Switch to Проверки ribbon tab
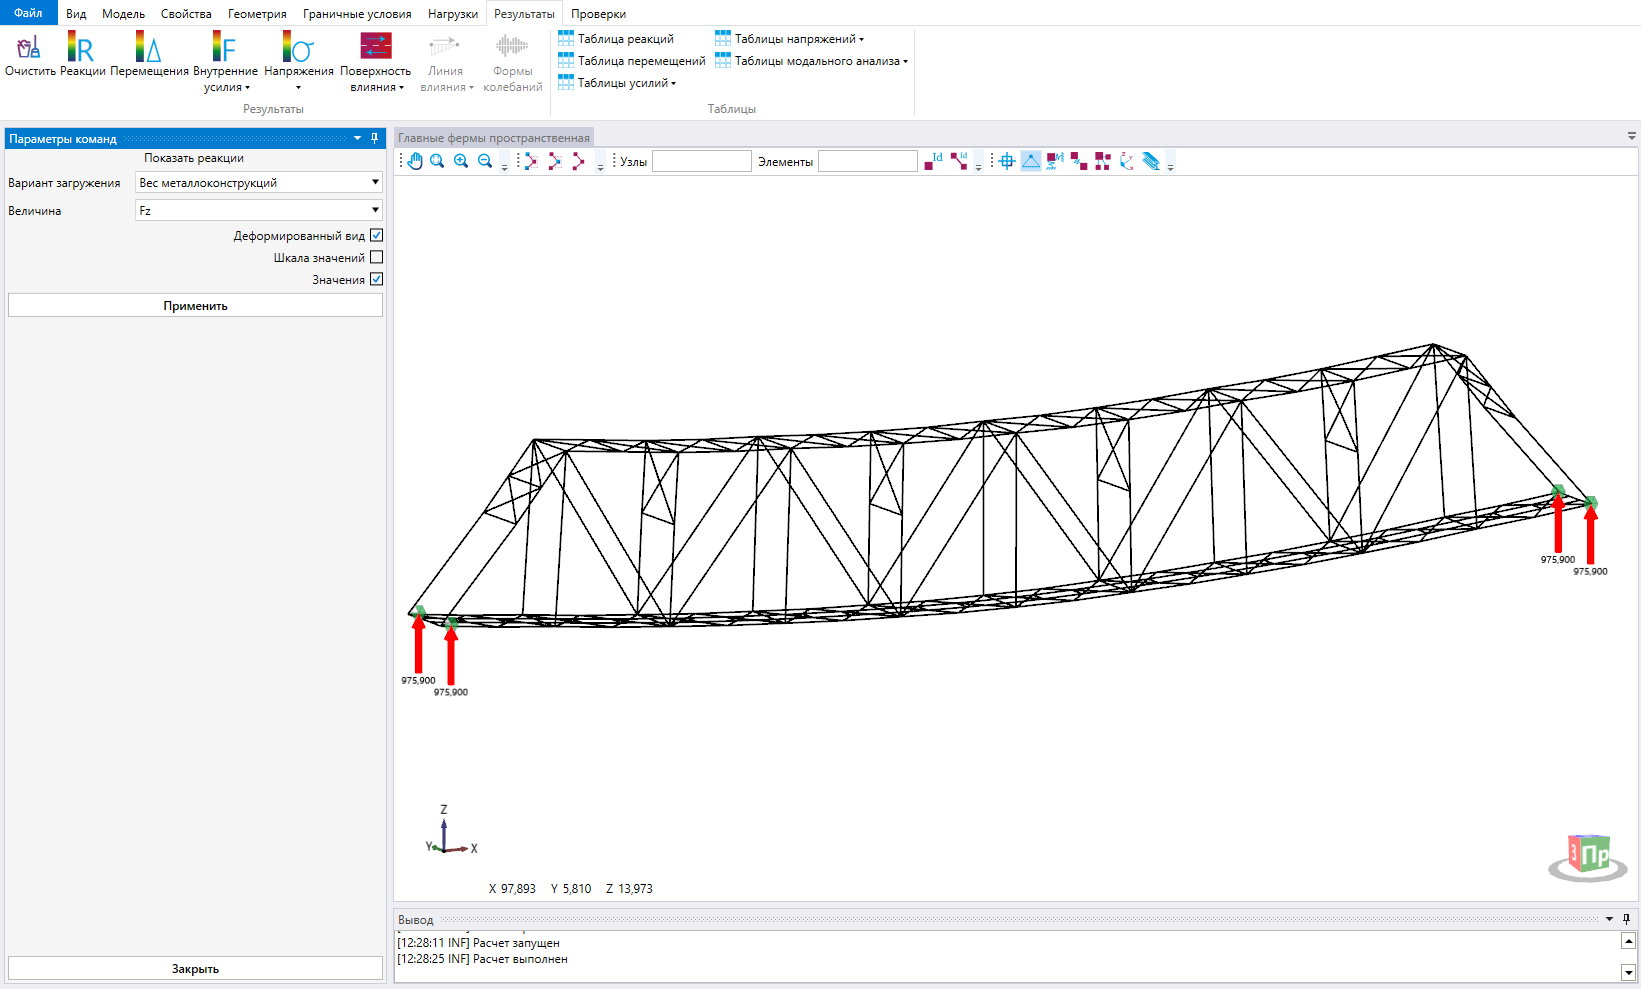Image resolution: width=1641 pixels, height=989 pixels. 598,14
